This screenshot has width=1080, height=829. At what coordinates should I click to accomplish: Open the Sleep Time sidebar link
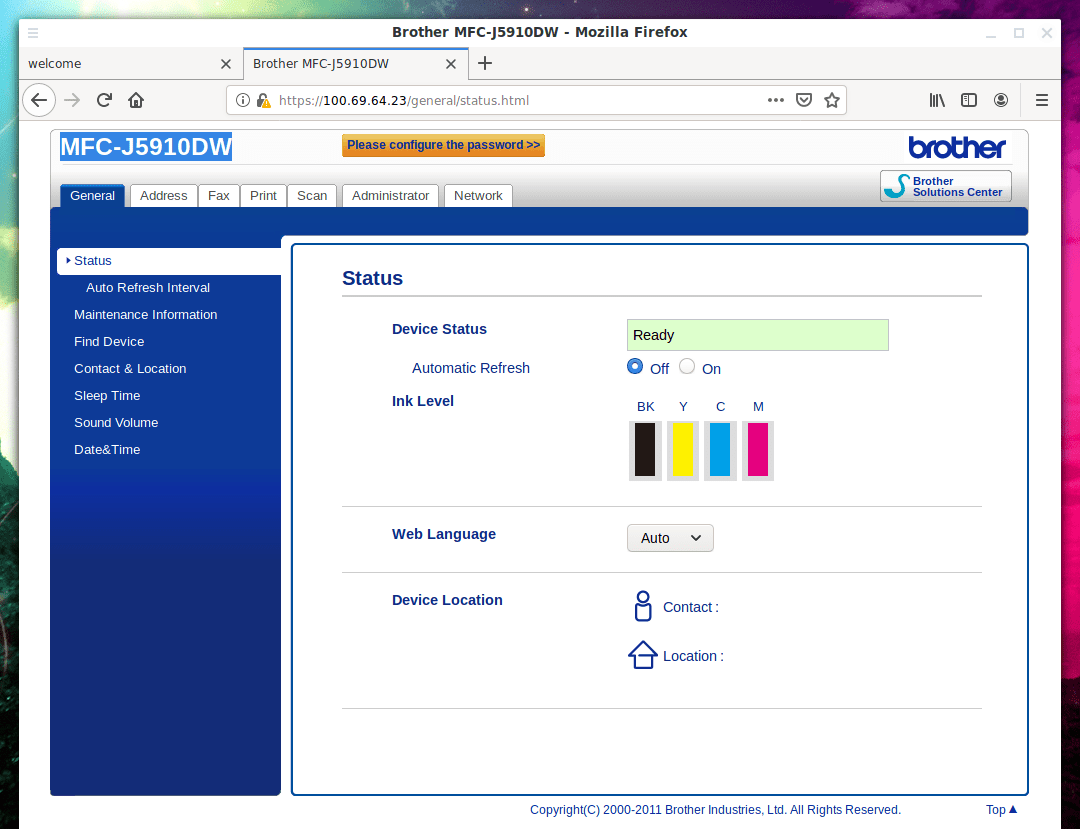(107, 396)
